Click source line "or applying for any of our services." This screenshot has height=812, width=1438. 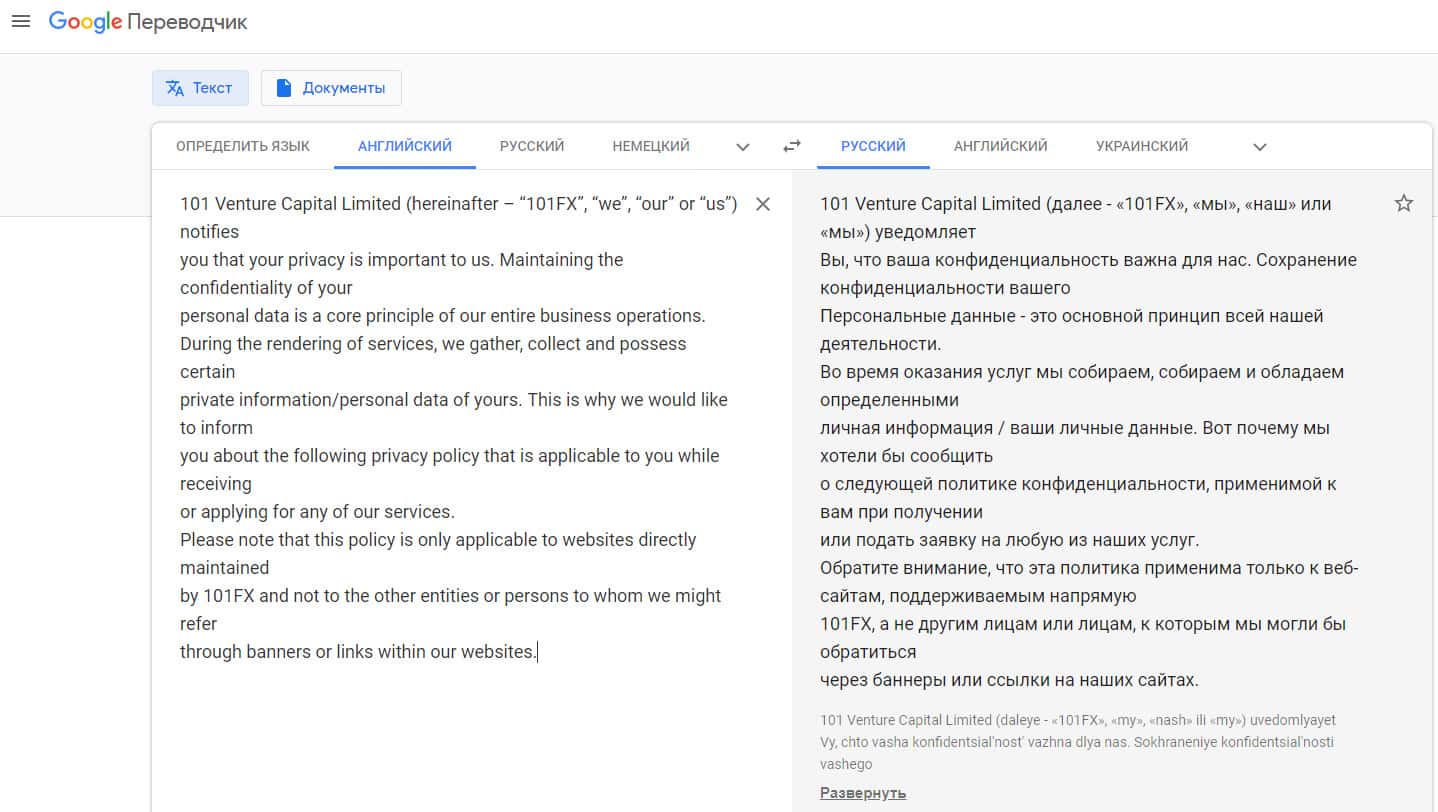click(x=317, y=512)
